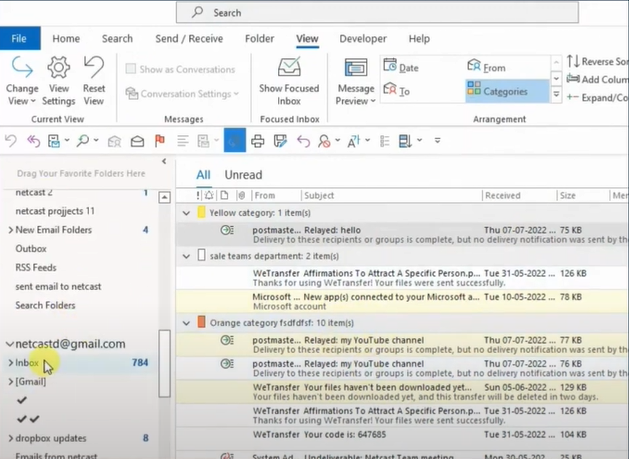Click the Expand/Collapse groups button
This screenshot has height=459, width=629.
(x=597, y=97)
